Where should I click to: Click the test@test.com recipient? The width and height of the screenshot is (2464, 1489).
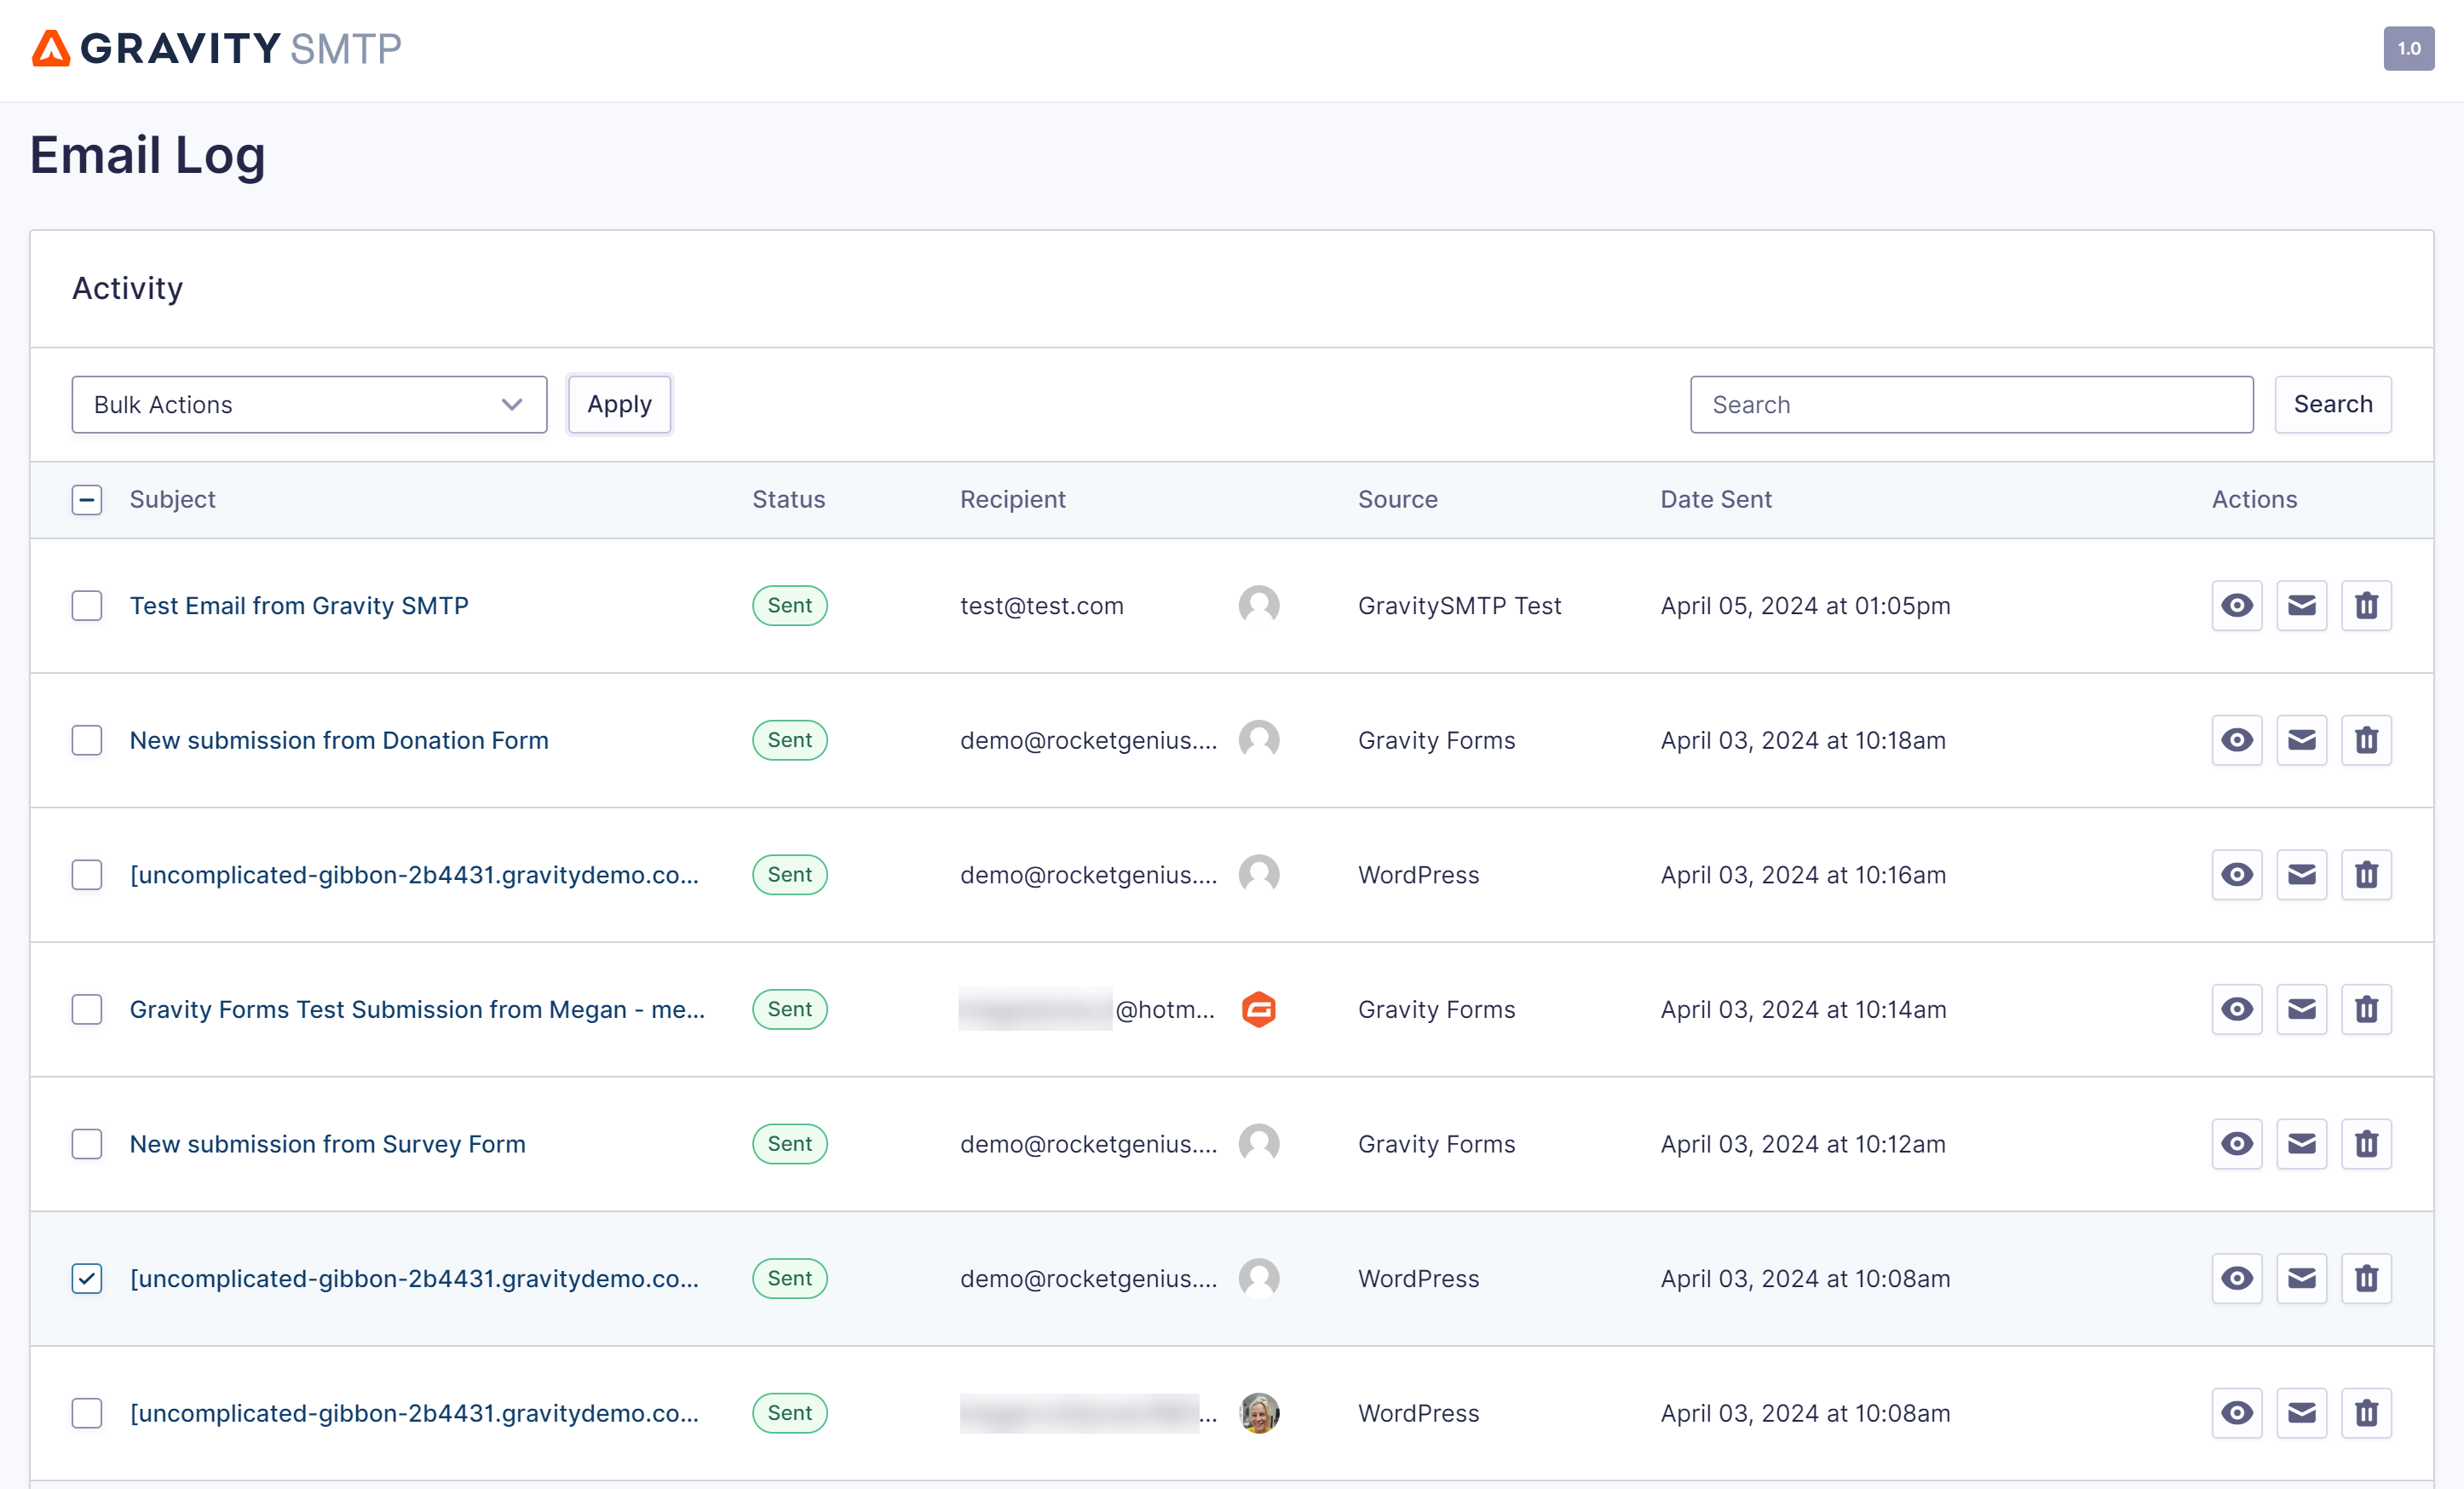coord(1042,606)
